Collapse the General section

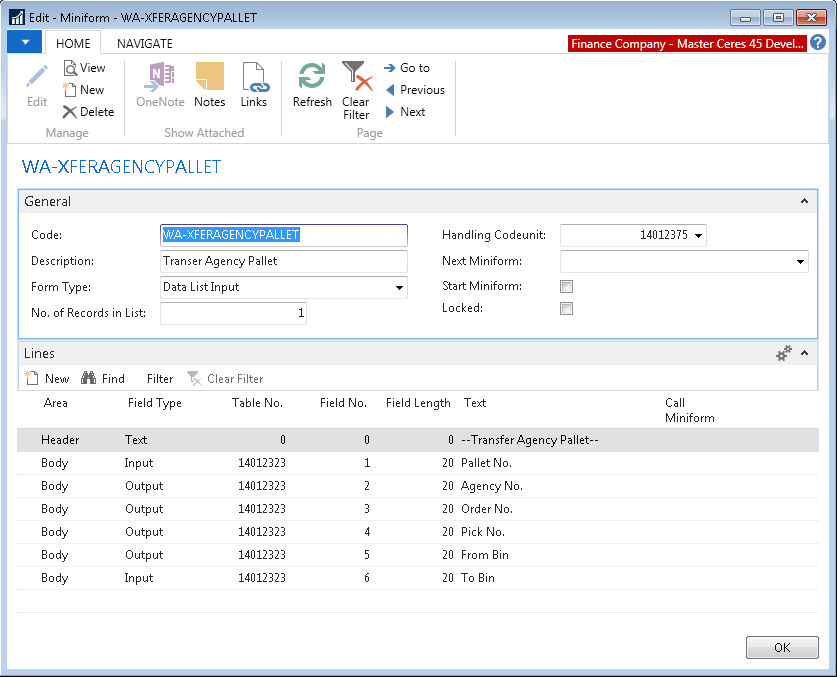point(804,202)
